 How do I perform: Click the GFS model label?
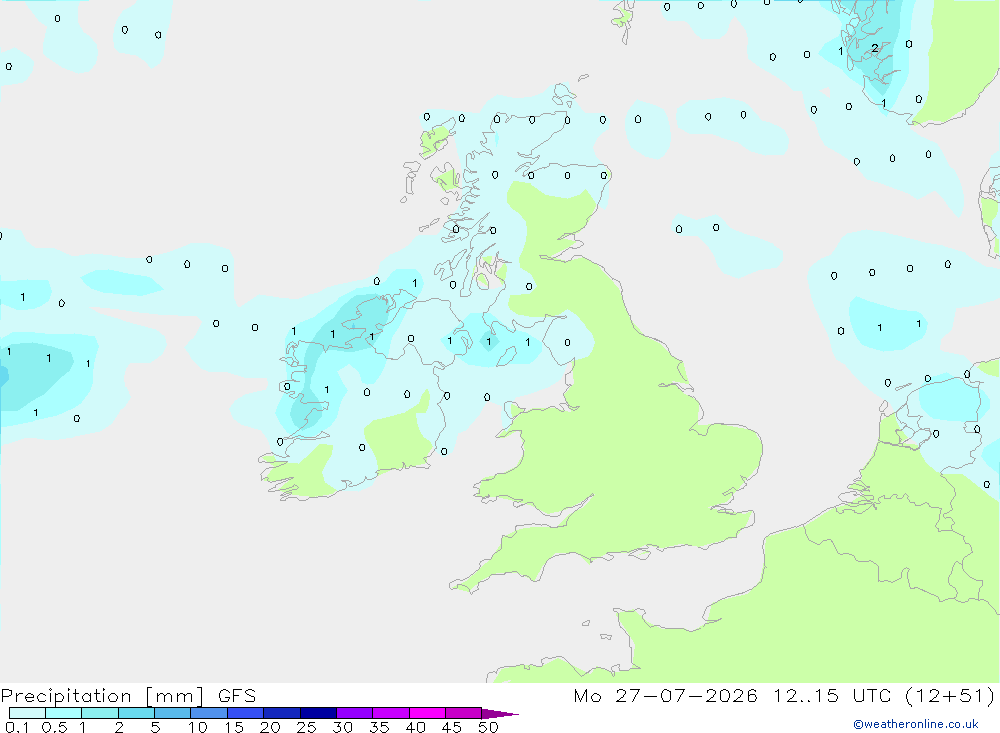coord(237,696)
